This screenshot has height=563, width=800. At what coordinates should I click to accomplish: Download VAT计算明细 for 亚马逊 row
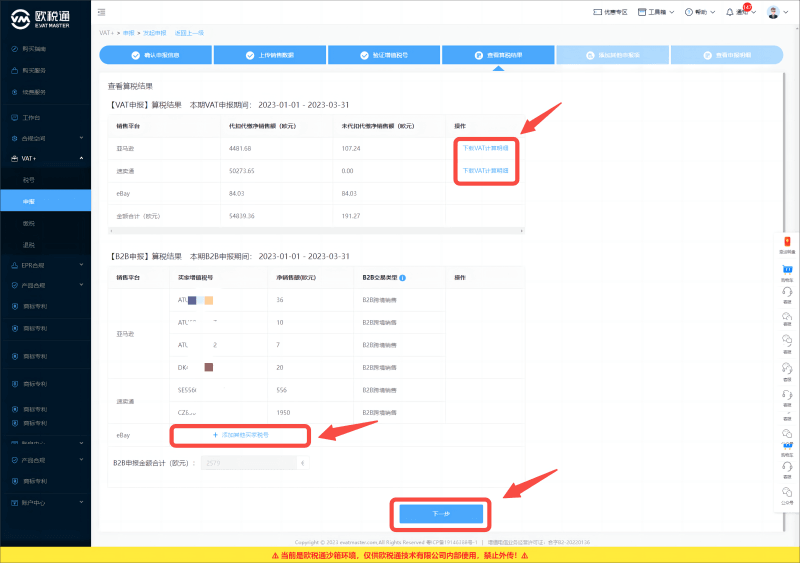(485, 148)
